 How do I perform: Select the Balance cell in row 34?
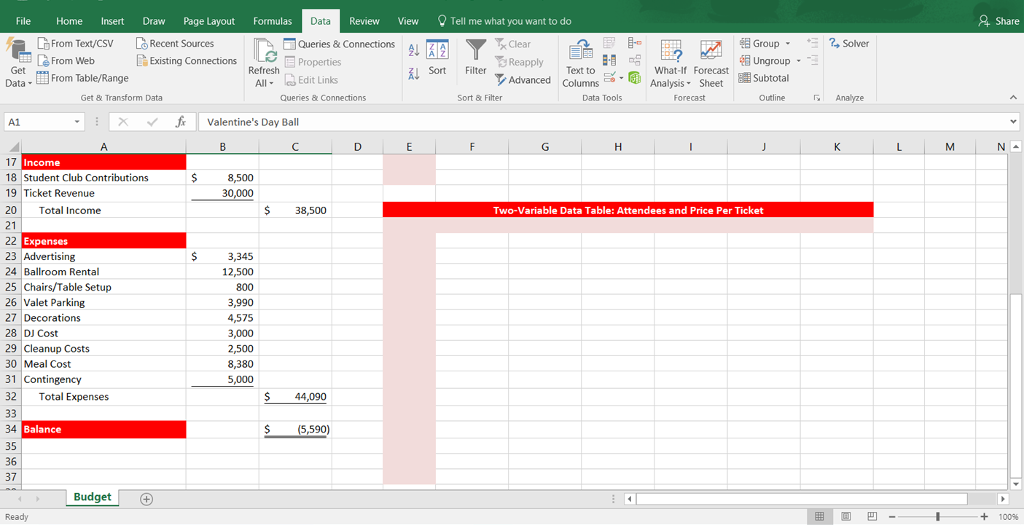pyautogui.click(x=104, y=429)
